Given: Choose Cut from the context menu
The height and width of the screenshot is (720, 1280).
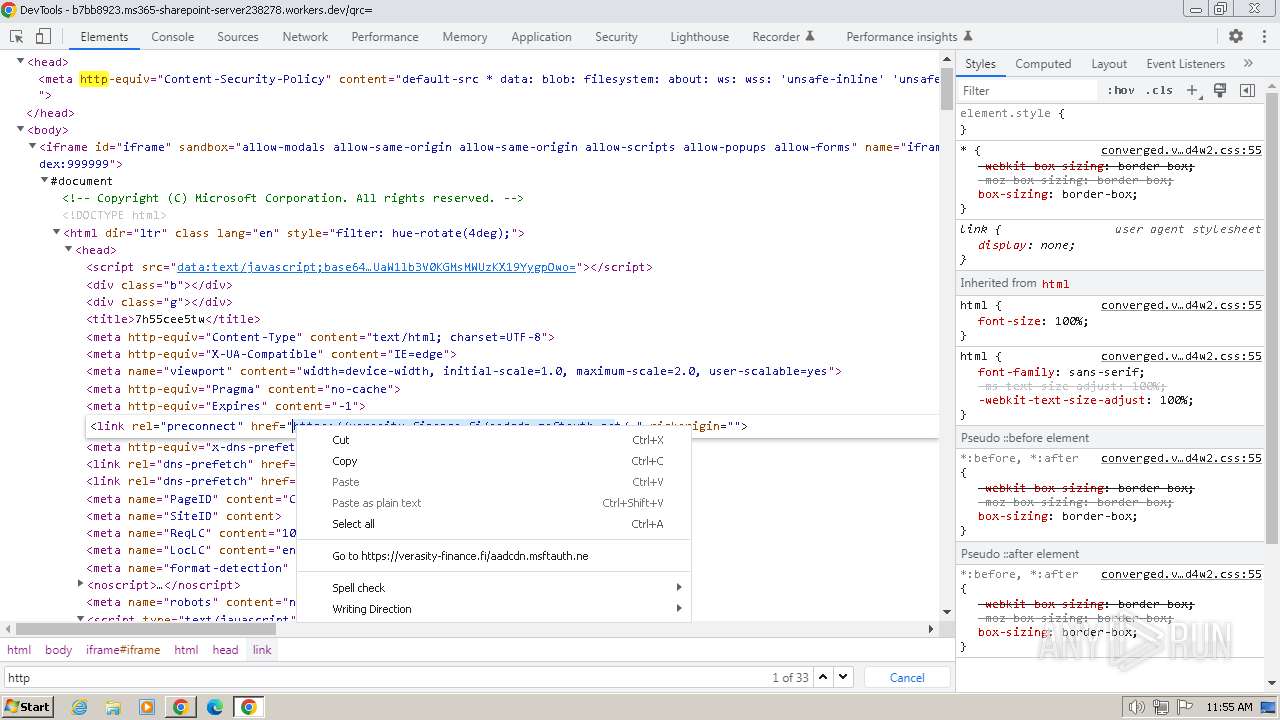Looking at the screenshot, I should tap(493, 440).
